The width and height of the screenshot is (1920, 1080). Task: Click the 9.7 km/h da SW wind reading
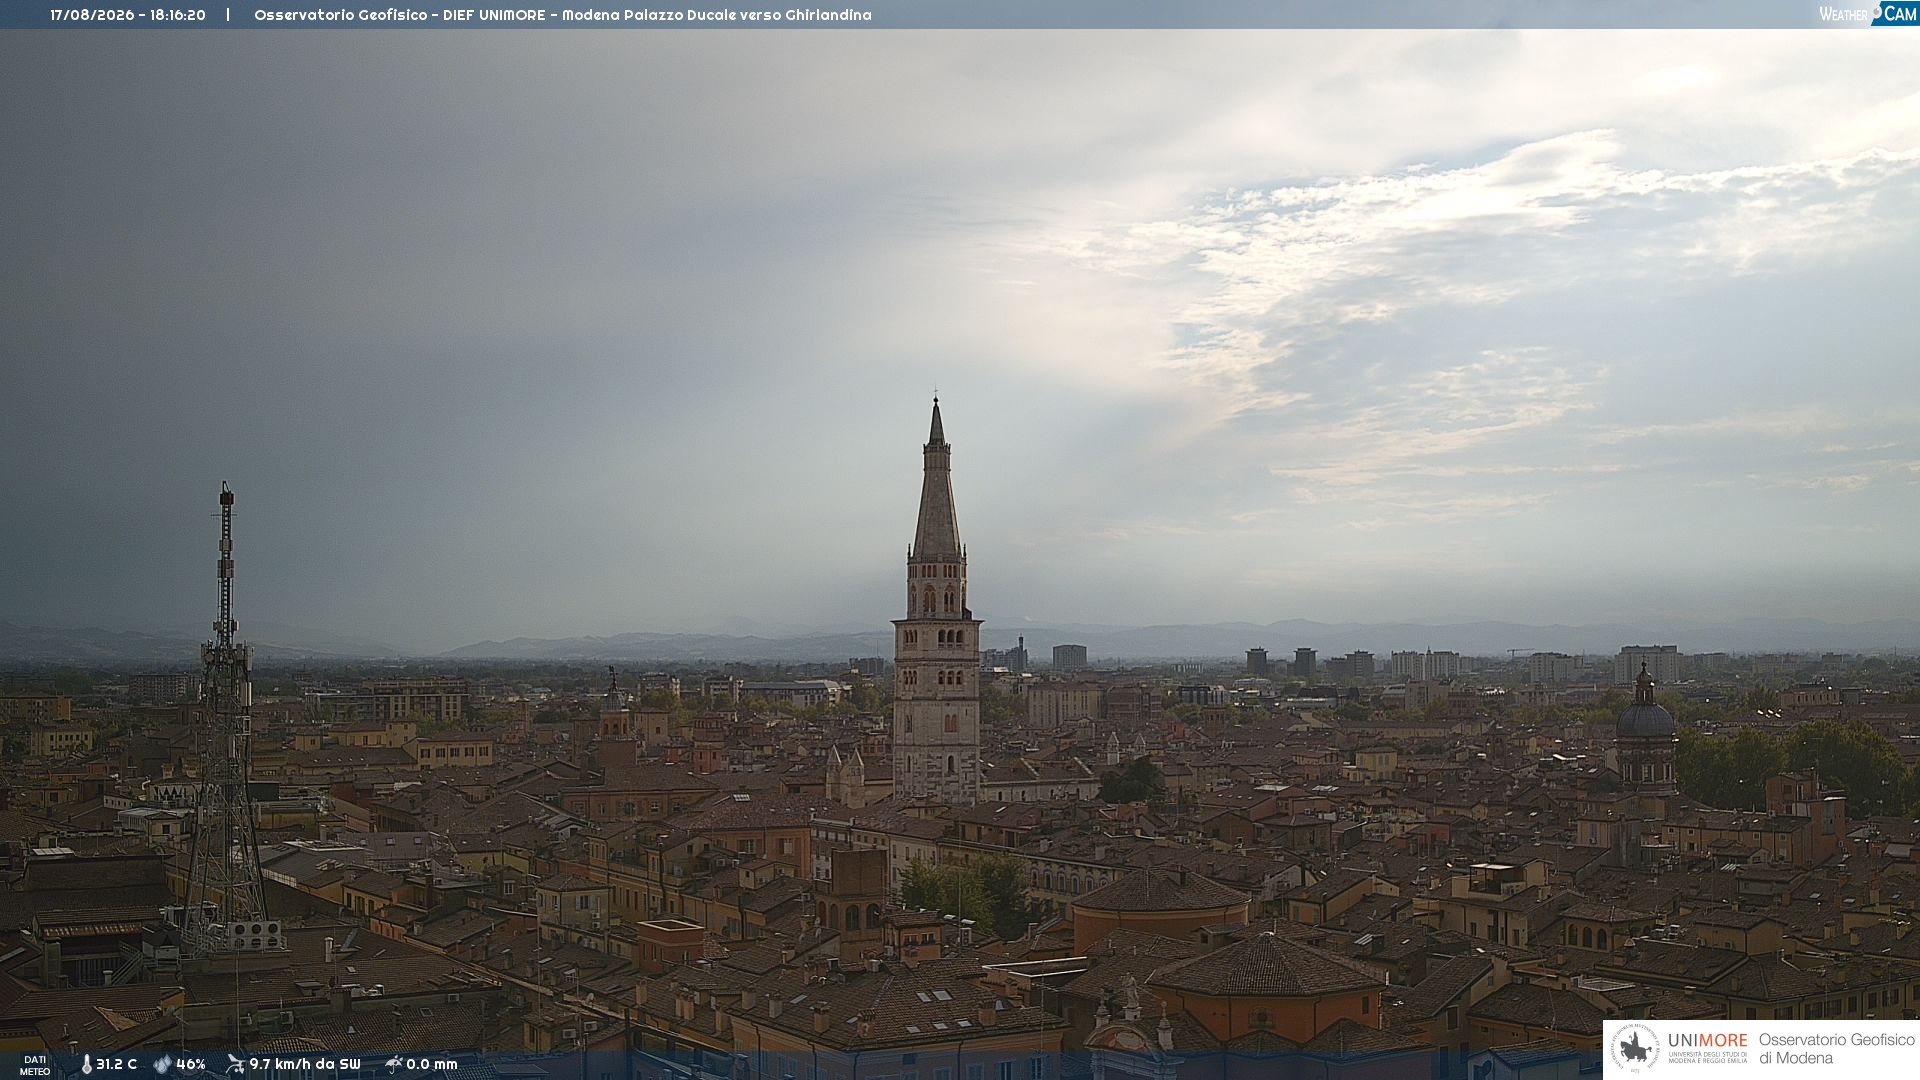pos(305,1064)
